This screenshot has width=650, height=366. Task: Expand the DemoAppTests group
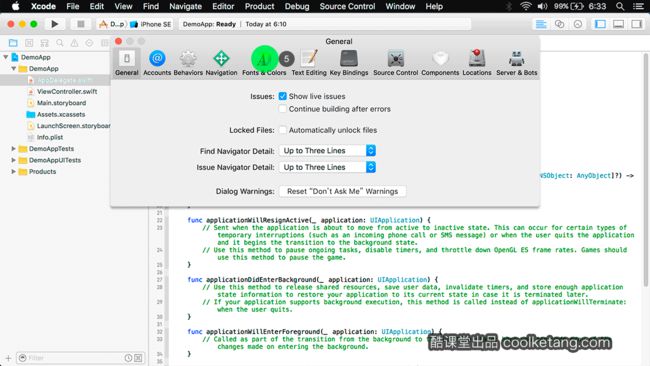tap(14, 148)
